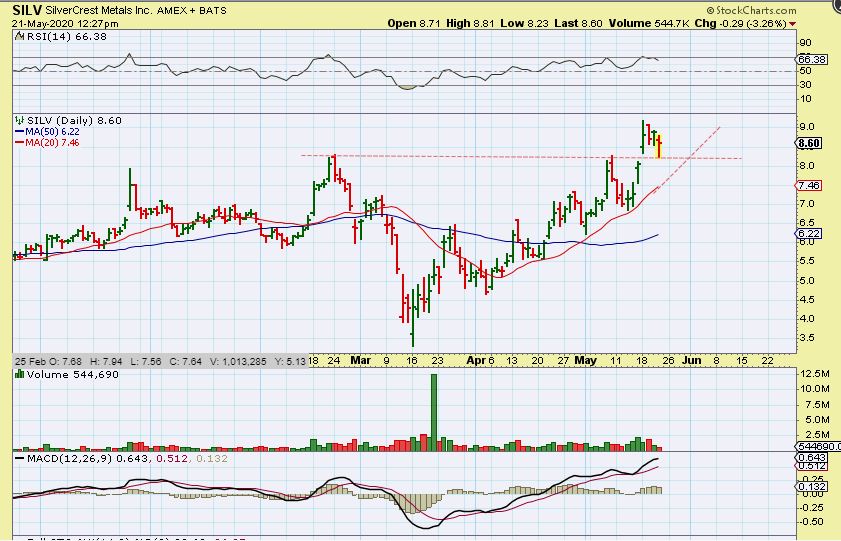Click the dashed red horizontal resistance line

click(500, 157)
